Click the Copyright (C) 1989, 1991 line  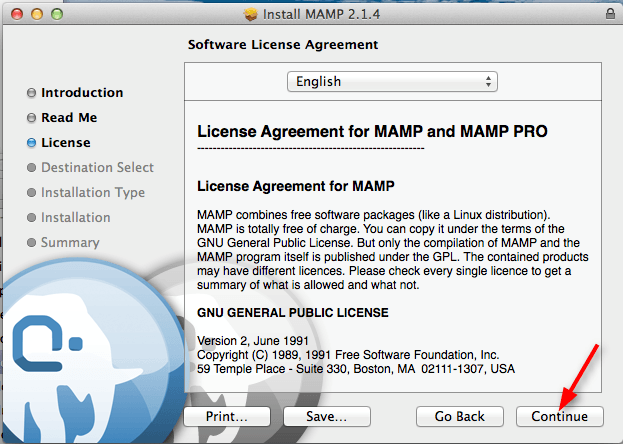pyautogui.click(x=348, y=355)
